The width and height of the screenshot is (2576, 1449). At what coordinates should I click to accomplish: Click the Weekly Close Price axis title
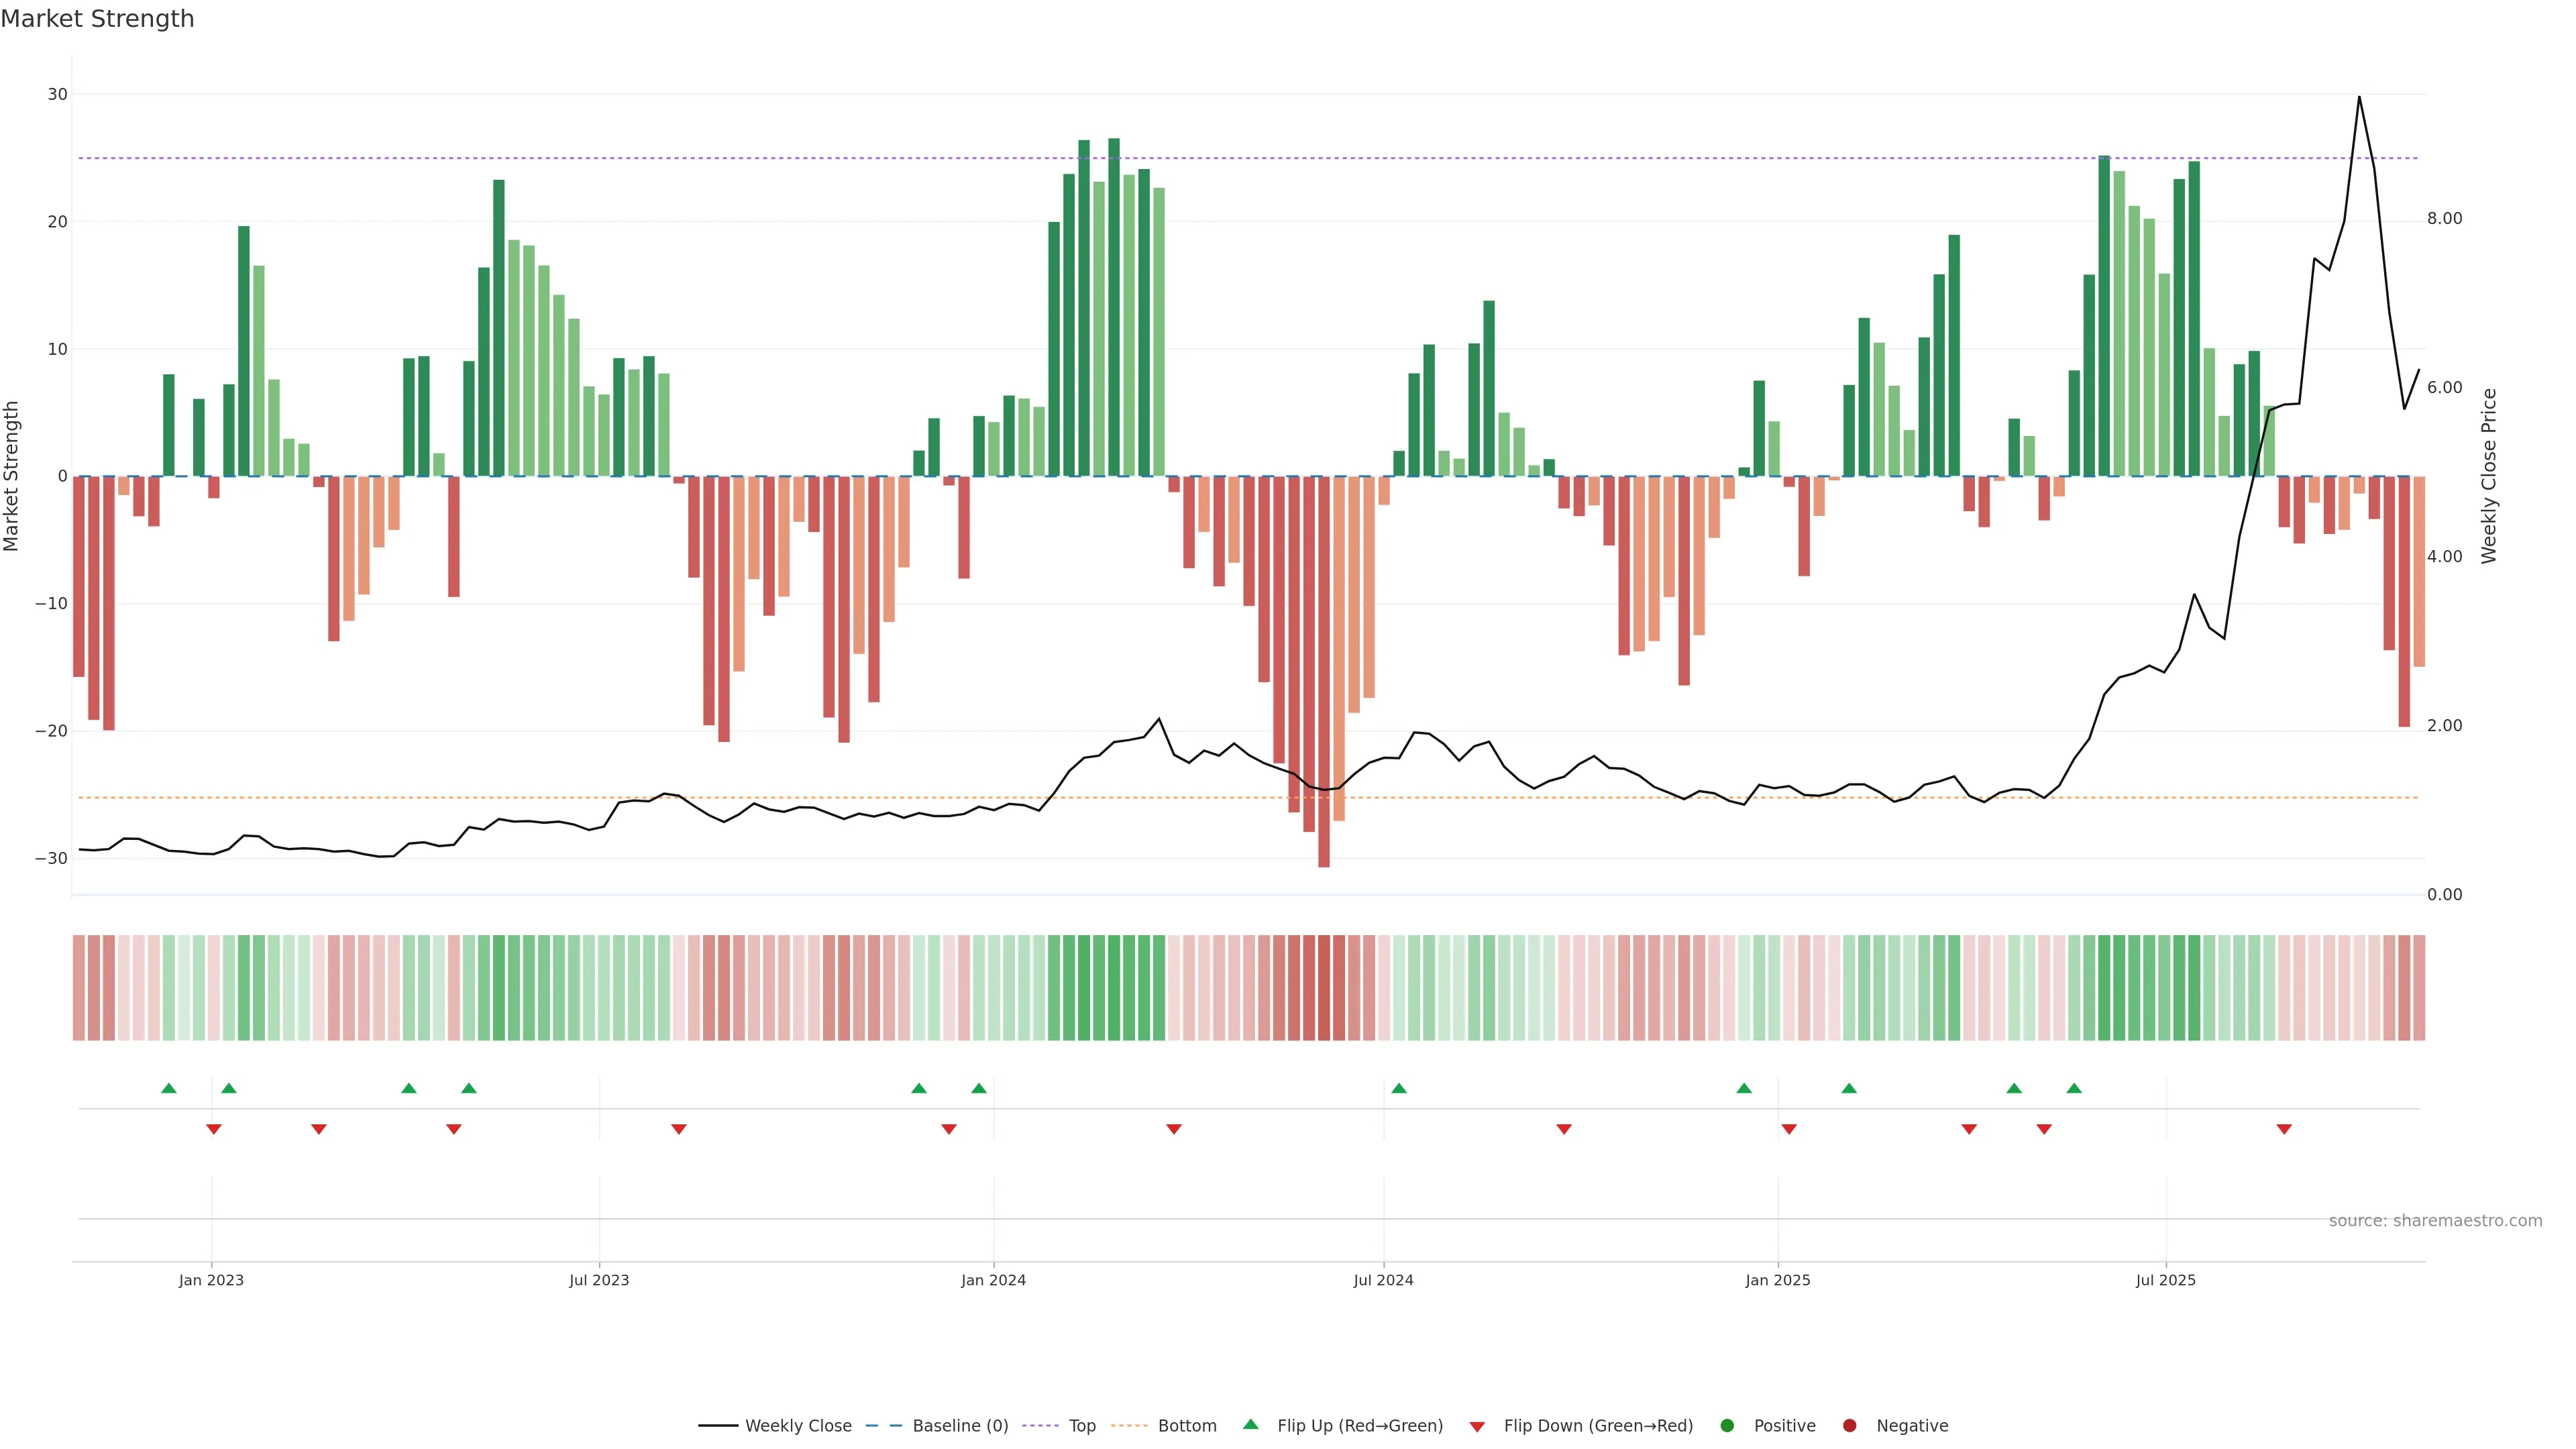coord(2489,476)
